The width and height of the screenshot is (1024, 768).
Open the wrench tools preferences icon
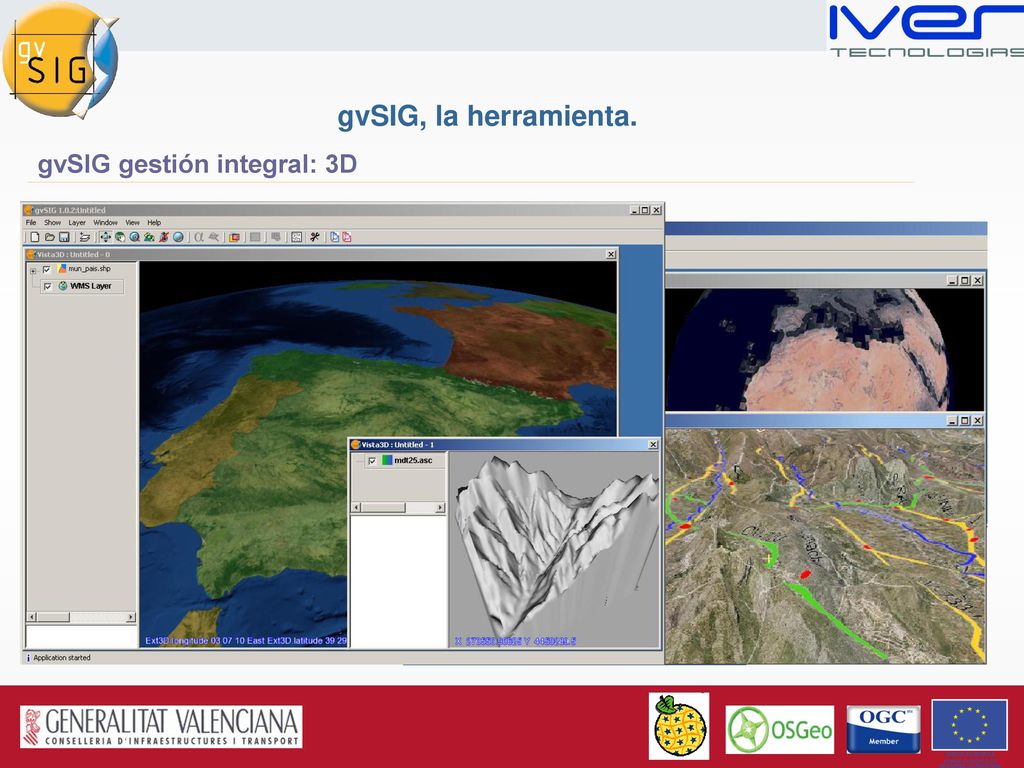pyautogui.click(x=315, y=237)
